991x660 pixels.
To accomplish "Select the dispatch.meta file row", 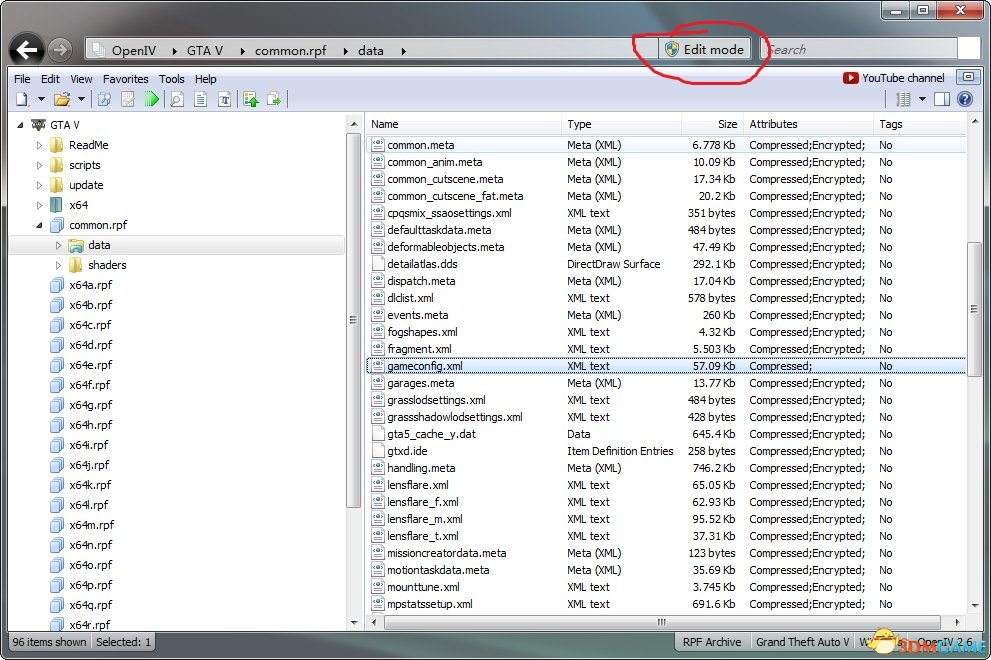I will [666, 281].
